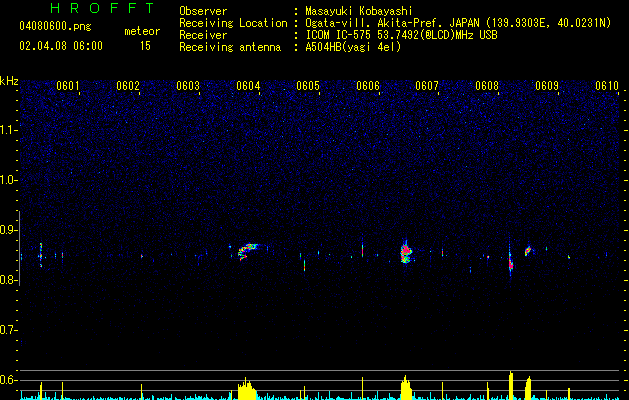This screenshot has width=629, height=400.
Task: Click the yellow signal peak below 0604
Action: [246, 390]
